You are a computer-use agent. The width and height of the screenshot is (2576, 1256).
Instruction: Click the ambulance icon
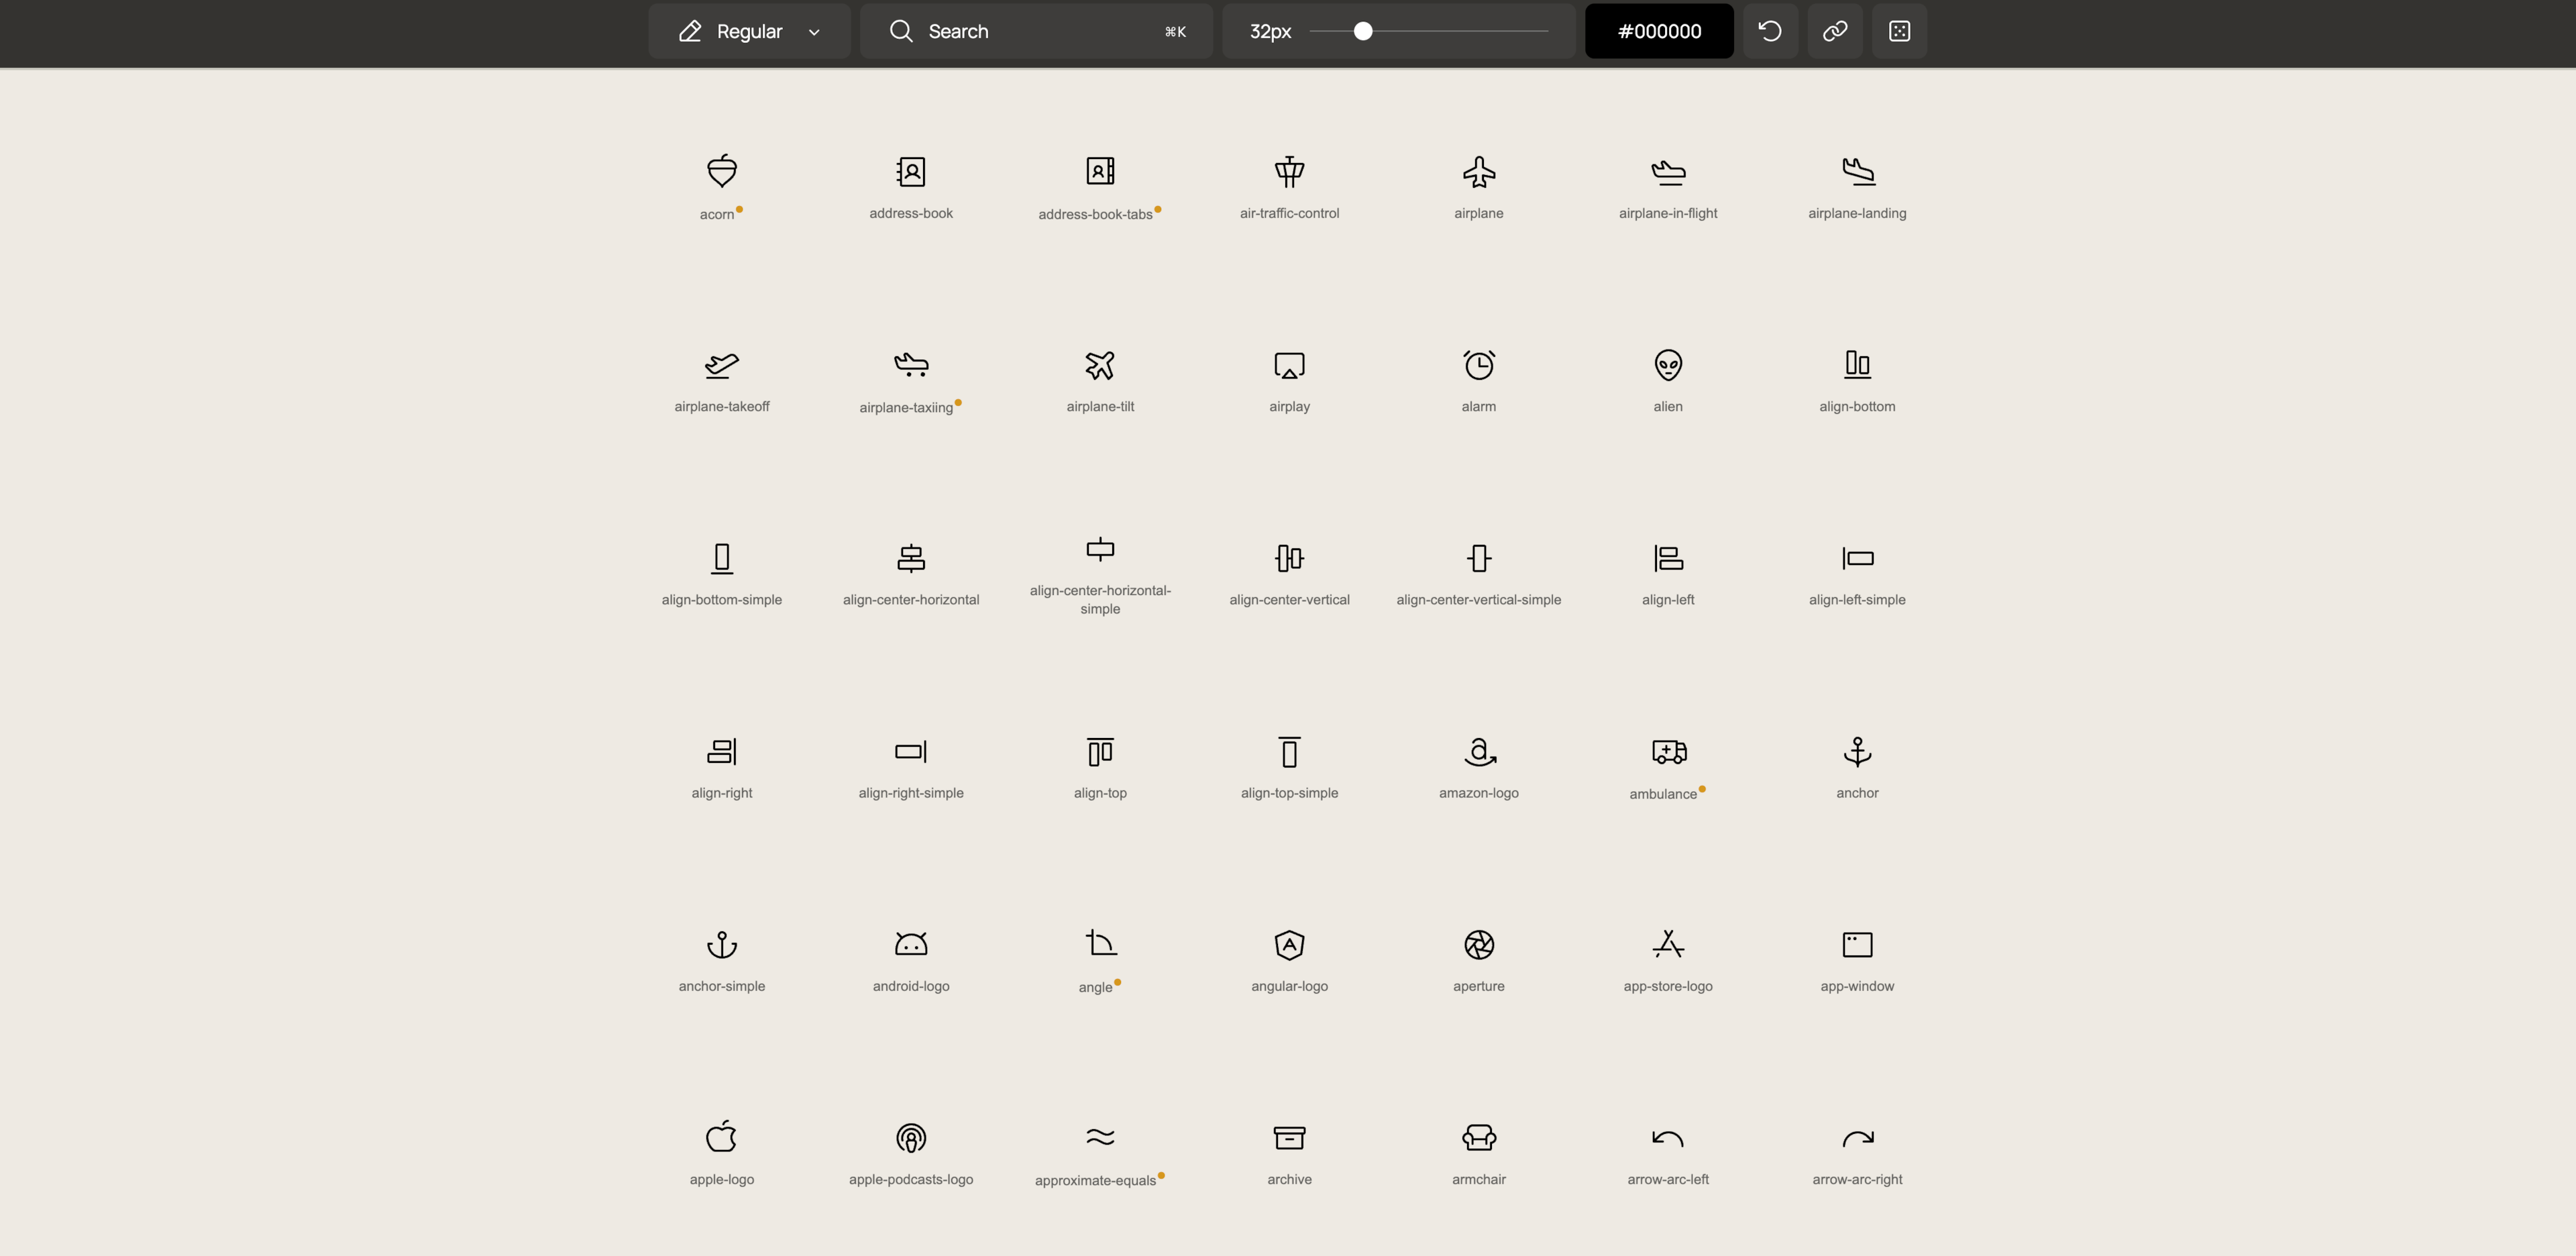point(1667,751)
